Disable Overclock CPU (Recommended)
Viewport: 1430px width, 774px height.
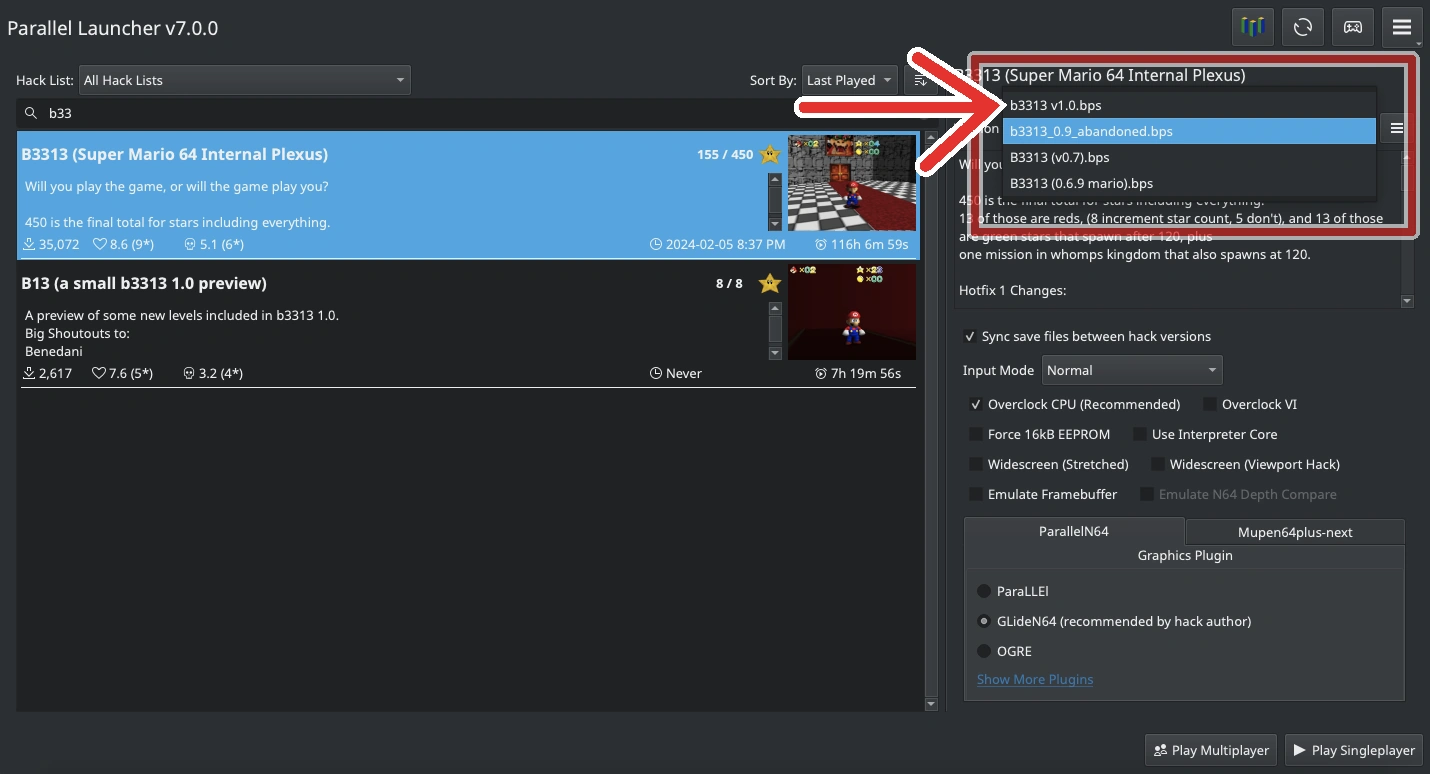click(x=976, y=404)
